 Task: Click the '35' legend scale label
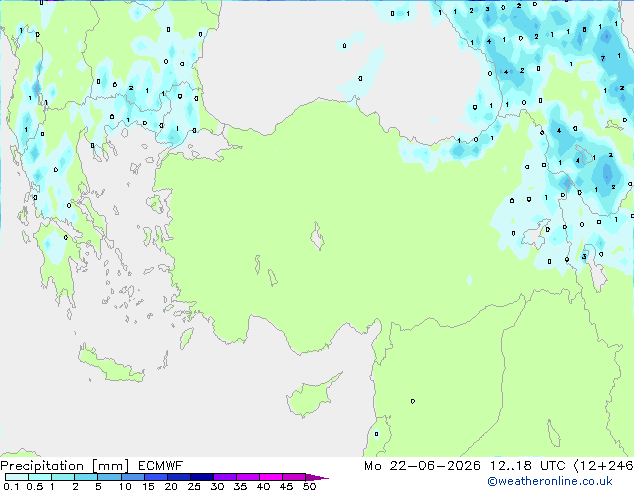tap(240, 486)
